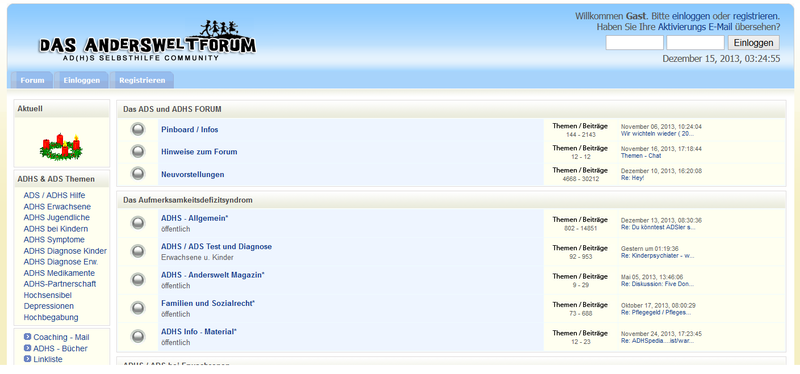Open latest post 'Re: Diskussion: Five Don...'
Screen dimensions: 800x374
[x=657, y=284]
